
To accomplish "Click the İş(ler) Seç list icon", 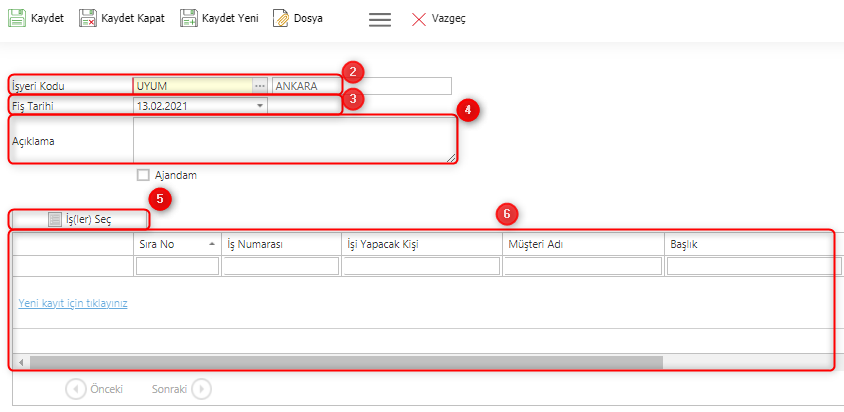I will [56, 220].
